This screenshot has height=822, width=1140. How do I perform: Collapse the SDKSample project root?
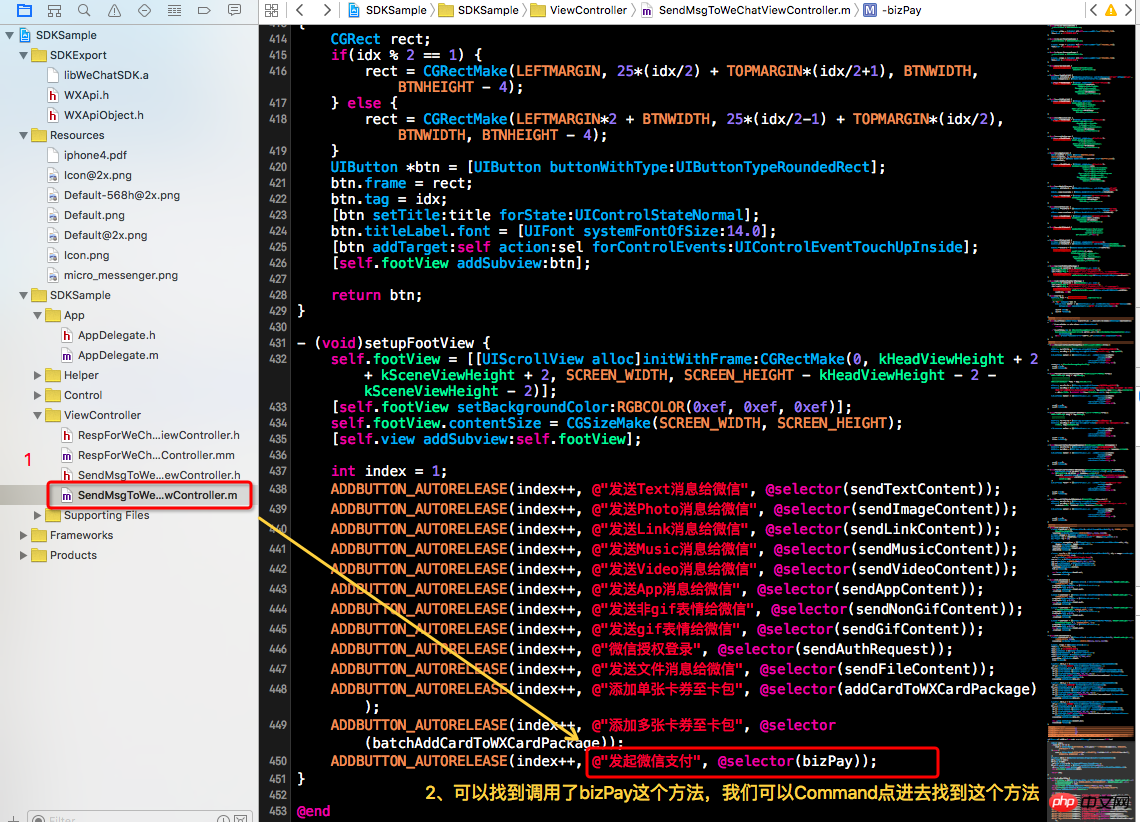point(9,35)
